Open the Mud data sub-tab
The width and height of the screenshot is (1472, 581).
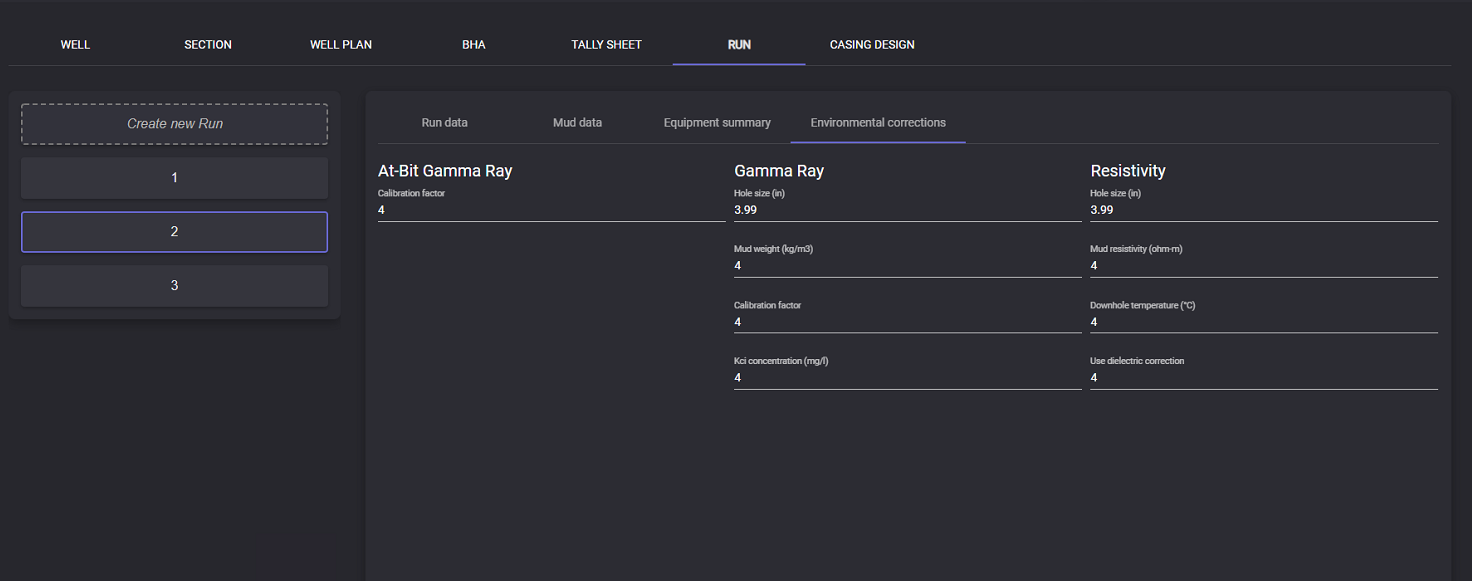tap(577, 123)
